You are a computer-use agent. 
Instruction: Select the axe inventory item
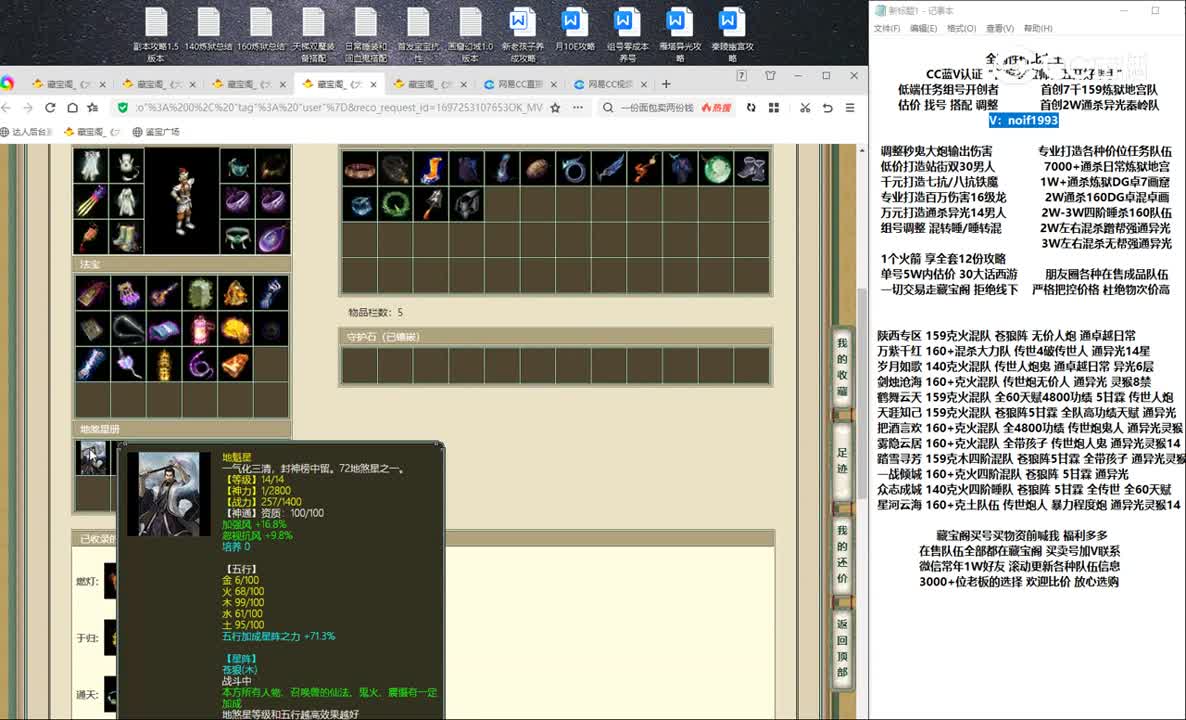tap(431, 204)
